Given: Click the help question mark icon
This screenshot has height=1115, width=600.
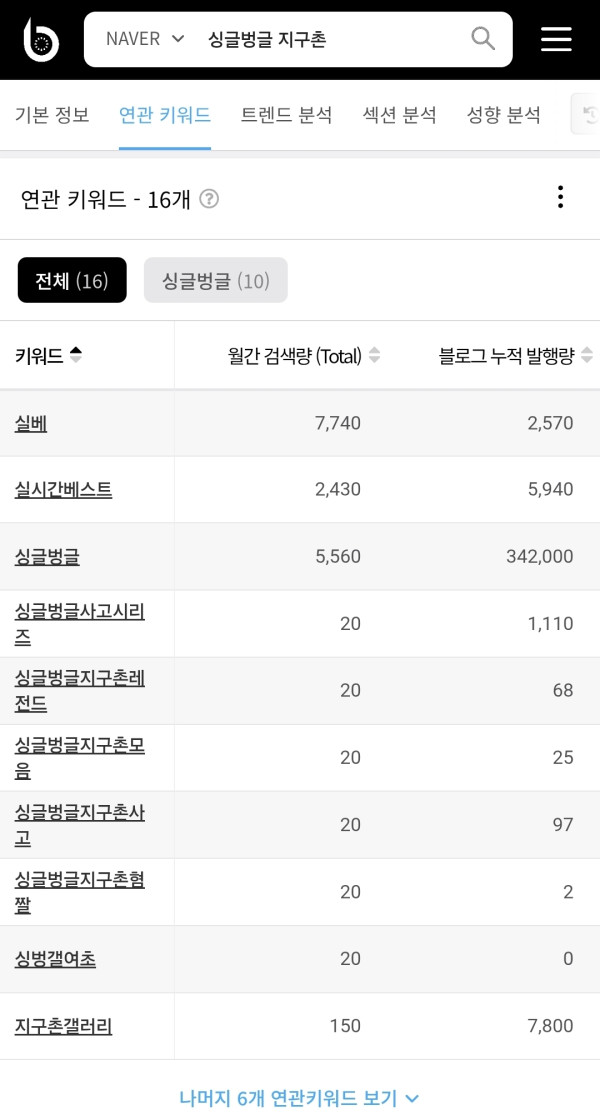Looking at the screenshot, I should tap(209, 199).
